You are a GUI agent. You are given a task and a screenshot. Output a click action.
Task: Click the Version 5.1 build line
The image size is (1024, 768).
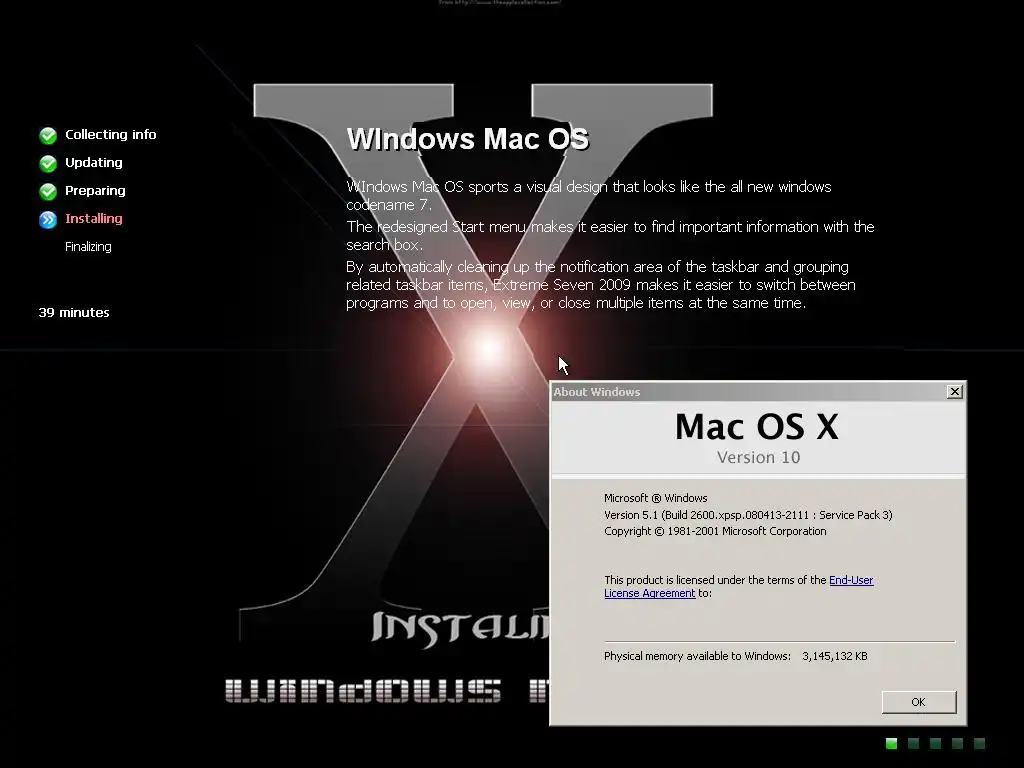748,515
